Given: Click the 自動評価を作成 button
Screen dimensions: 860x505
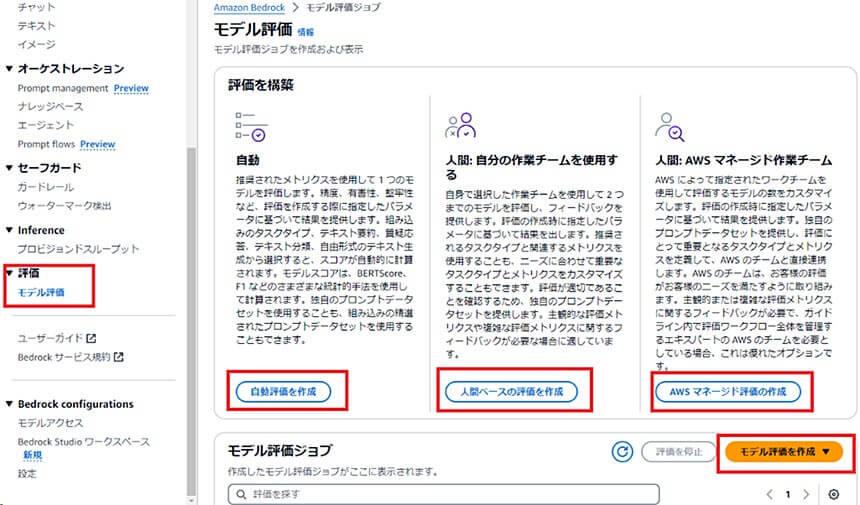Looking at the screenshot, I should click(284, 391).
